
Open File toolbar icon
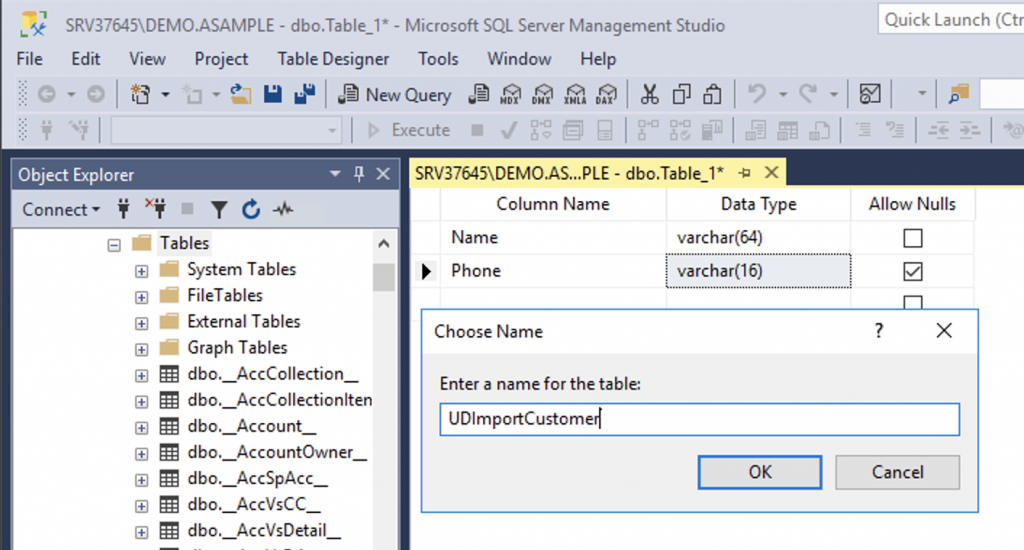click(x=241, y=95)
